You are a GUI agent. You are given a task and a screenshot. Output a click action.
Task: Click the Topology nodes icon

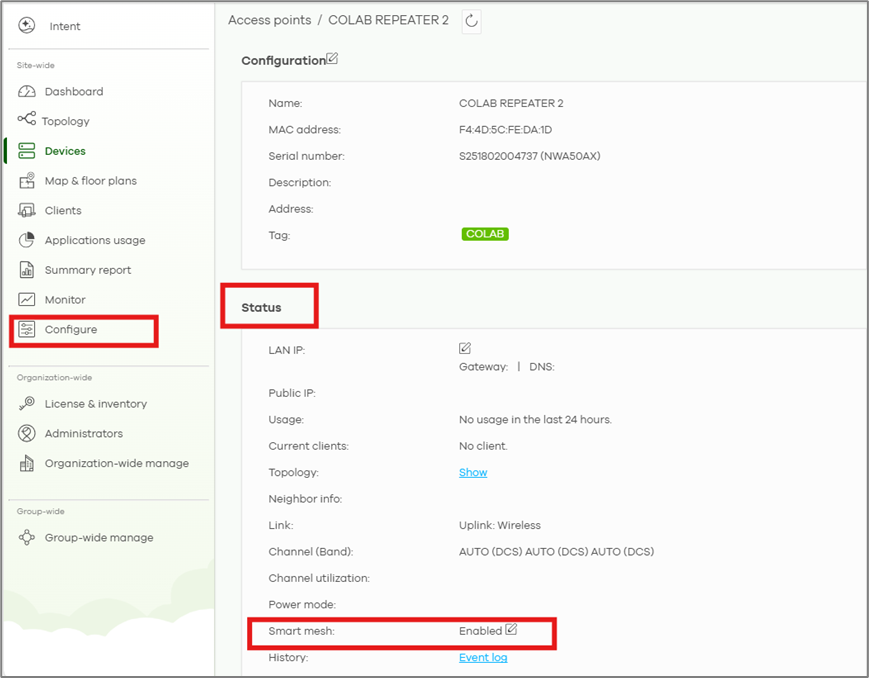27,118
